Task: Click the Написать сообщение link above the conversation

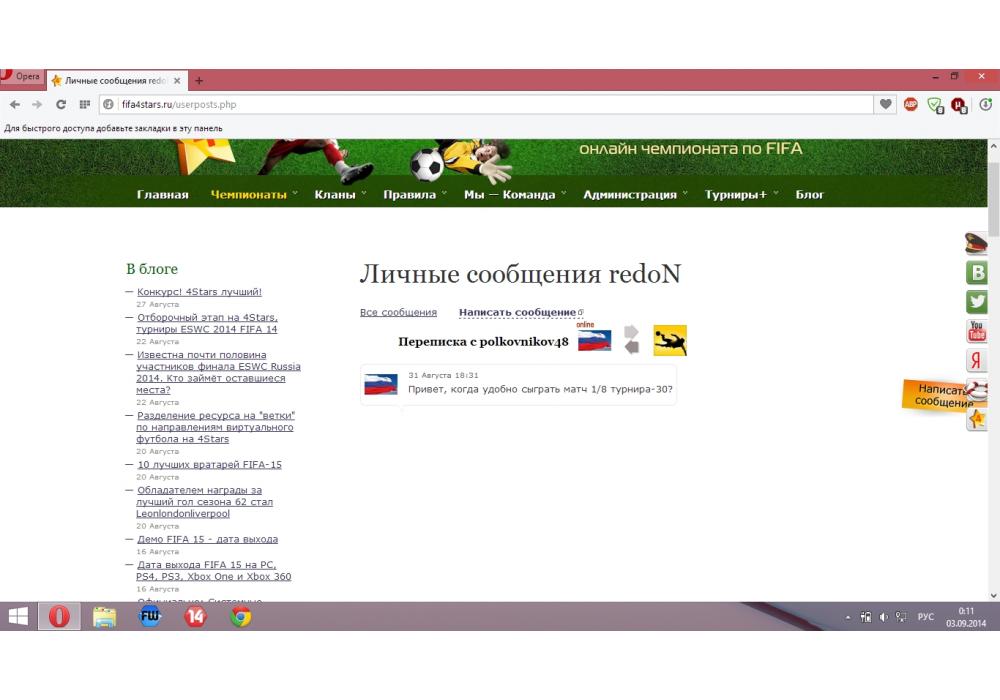Action: click(x=517, y=313)
